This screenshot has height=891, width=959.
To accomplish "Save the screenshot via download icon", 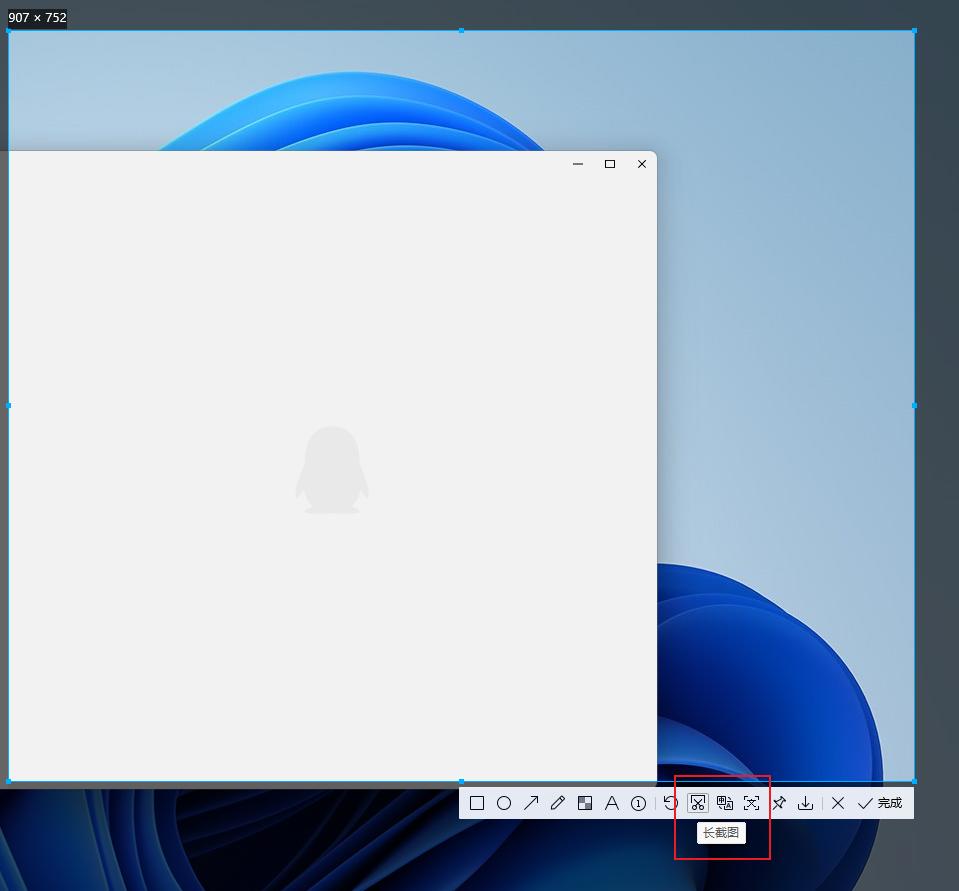I will pyautogui.click(x=805, y=803).
